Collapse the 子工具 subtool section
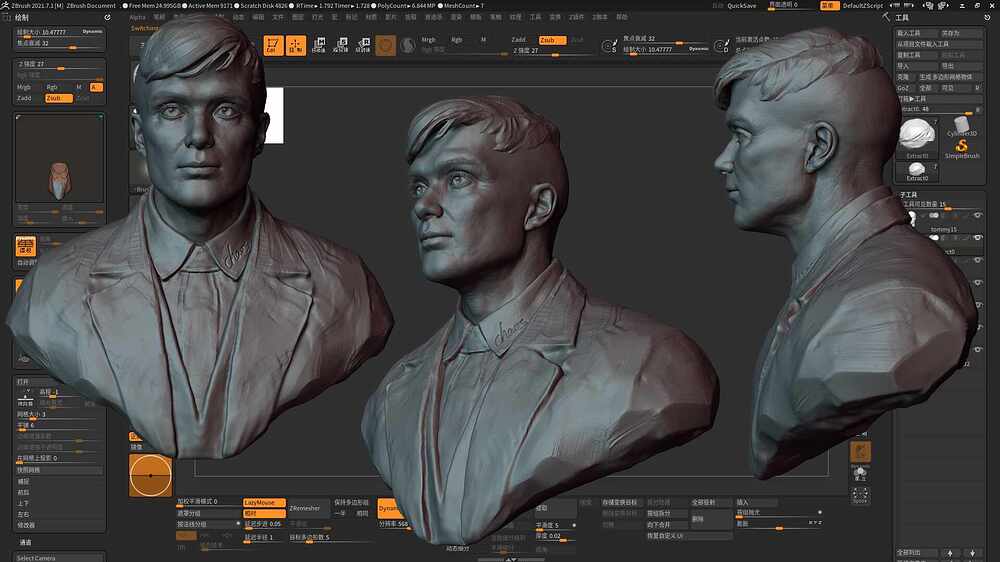1000x562 pixels. coord(908,194)
